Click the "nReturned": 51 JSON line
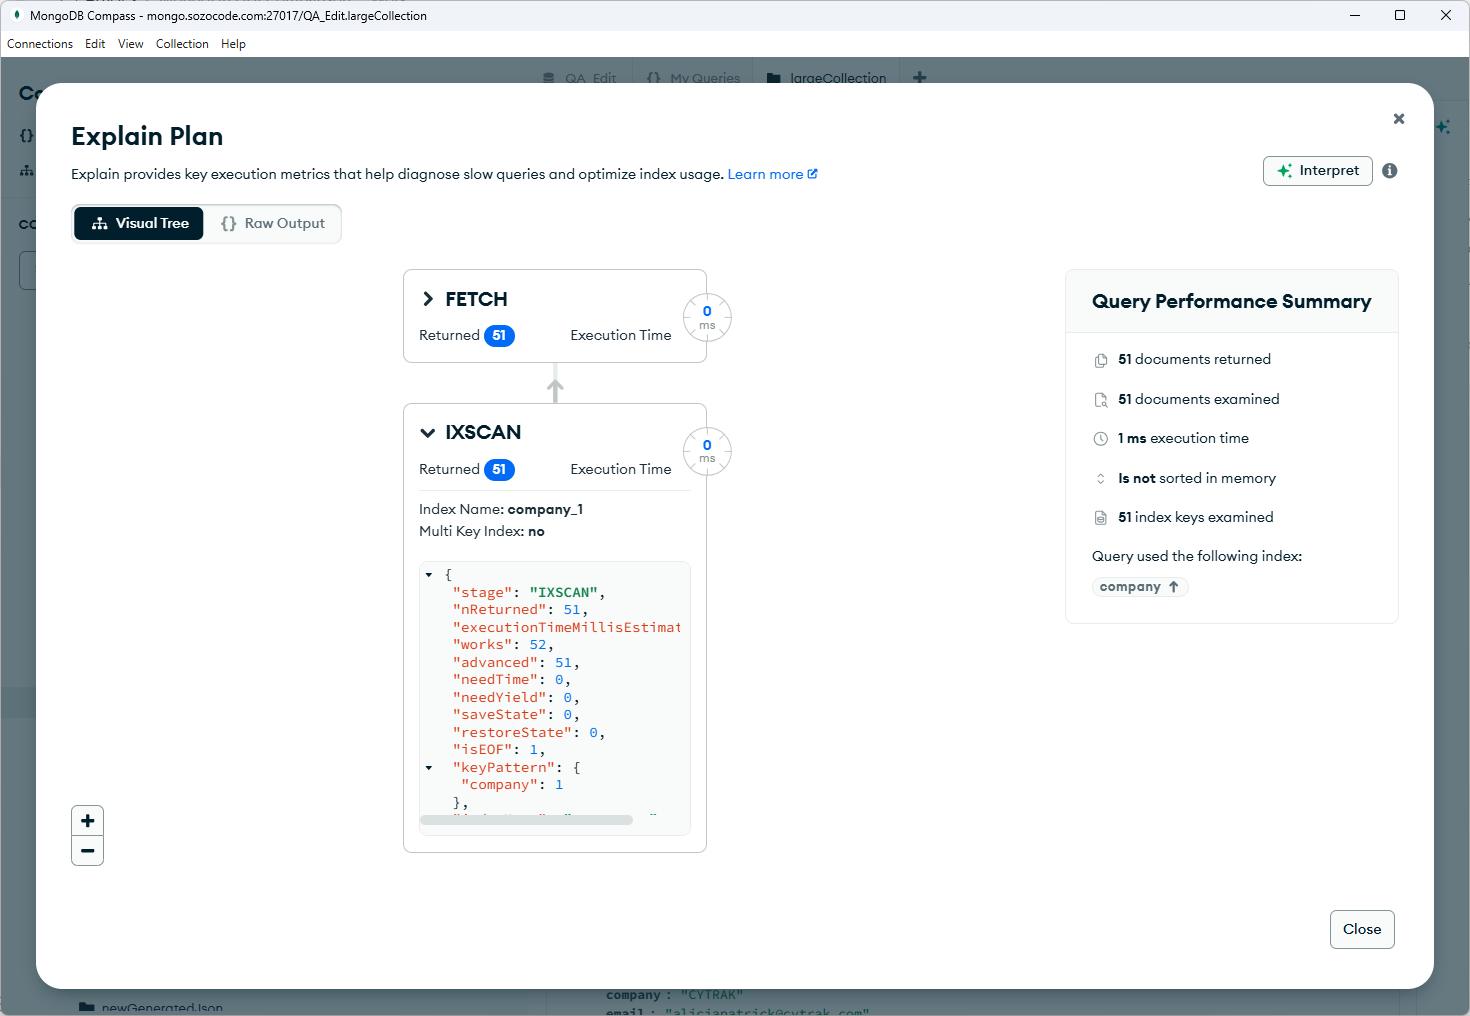 (x=520, y=610)
